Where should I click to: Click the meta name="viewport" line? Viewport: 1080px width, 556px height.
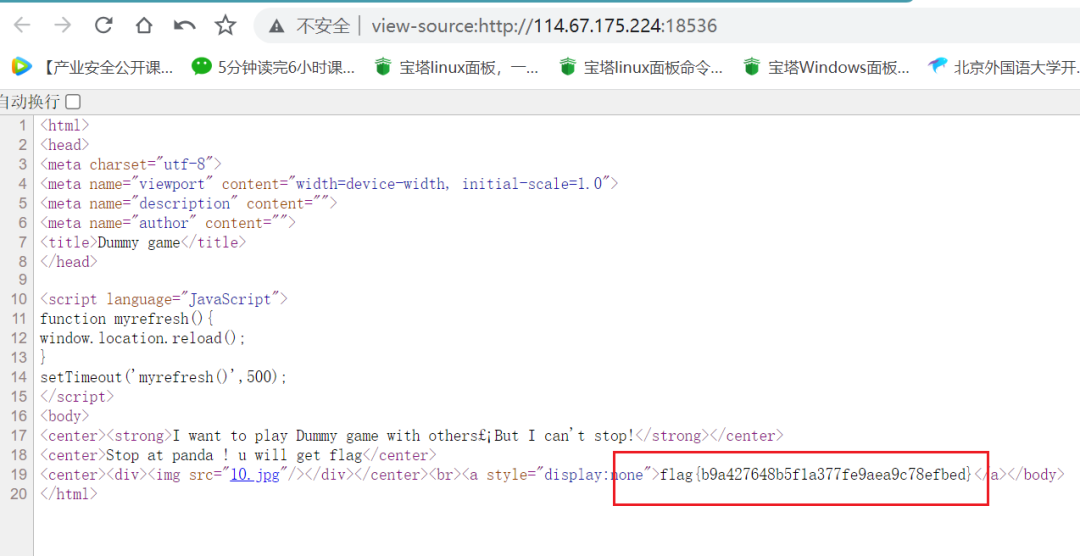329,183
